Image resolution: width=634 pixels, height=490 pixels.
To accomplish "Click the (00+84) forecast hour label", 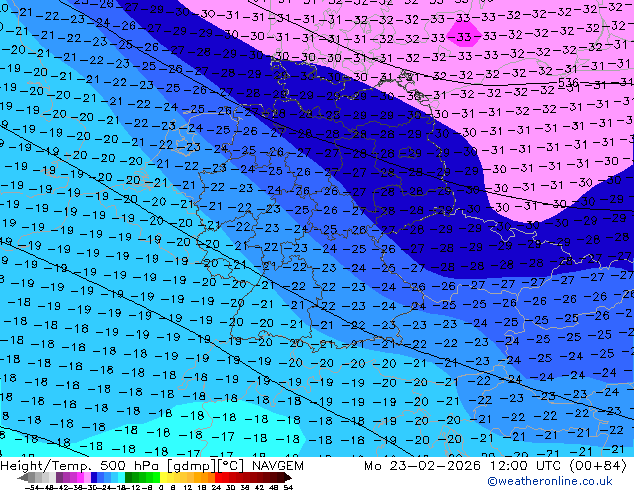I will tap(598, 466).
